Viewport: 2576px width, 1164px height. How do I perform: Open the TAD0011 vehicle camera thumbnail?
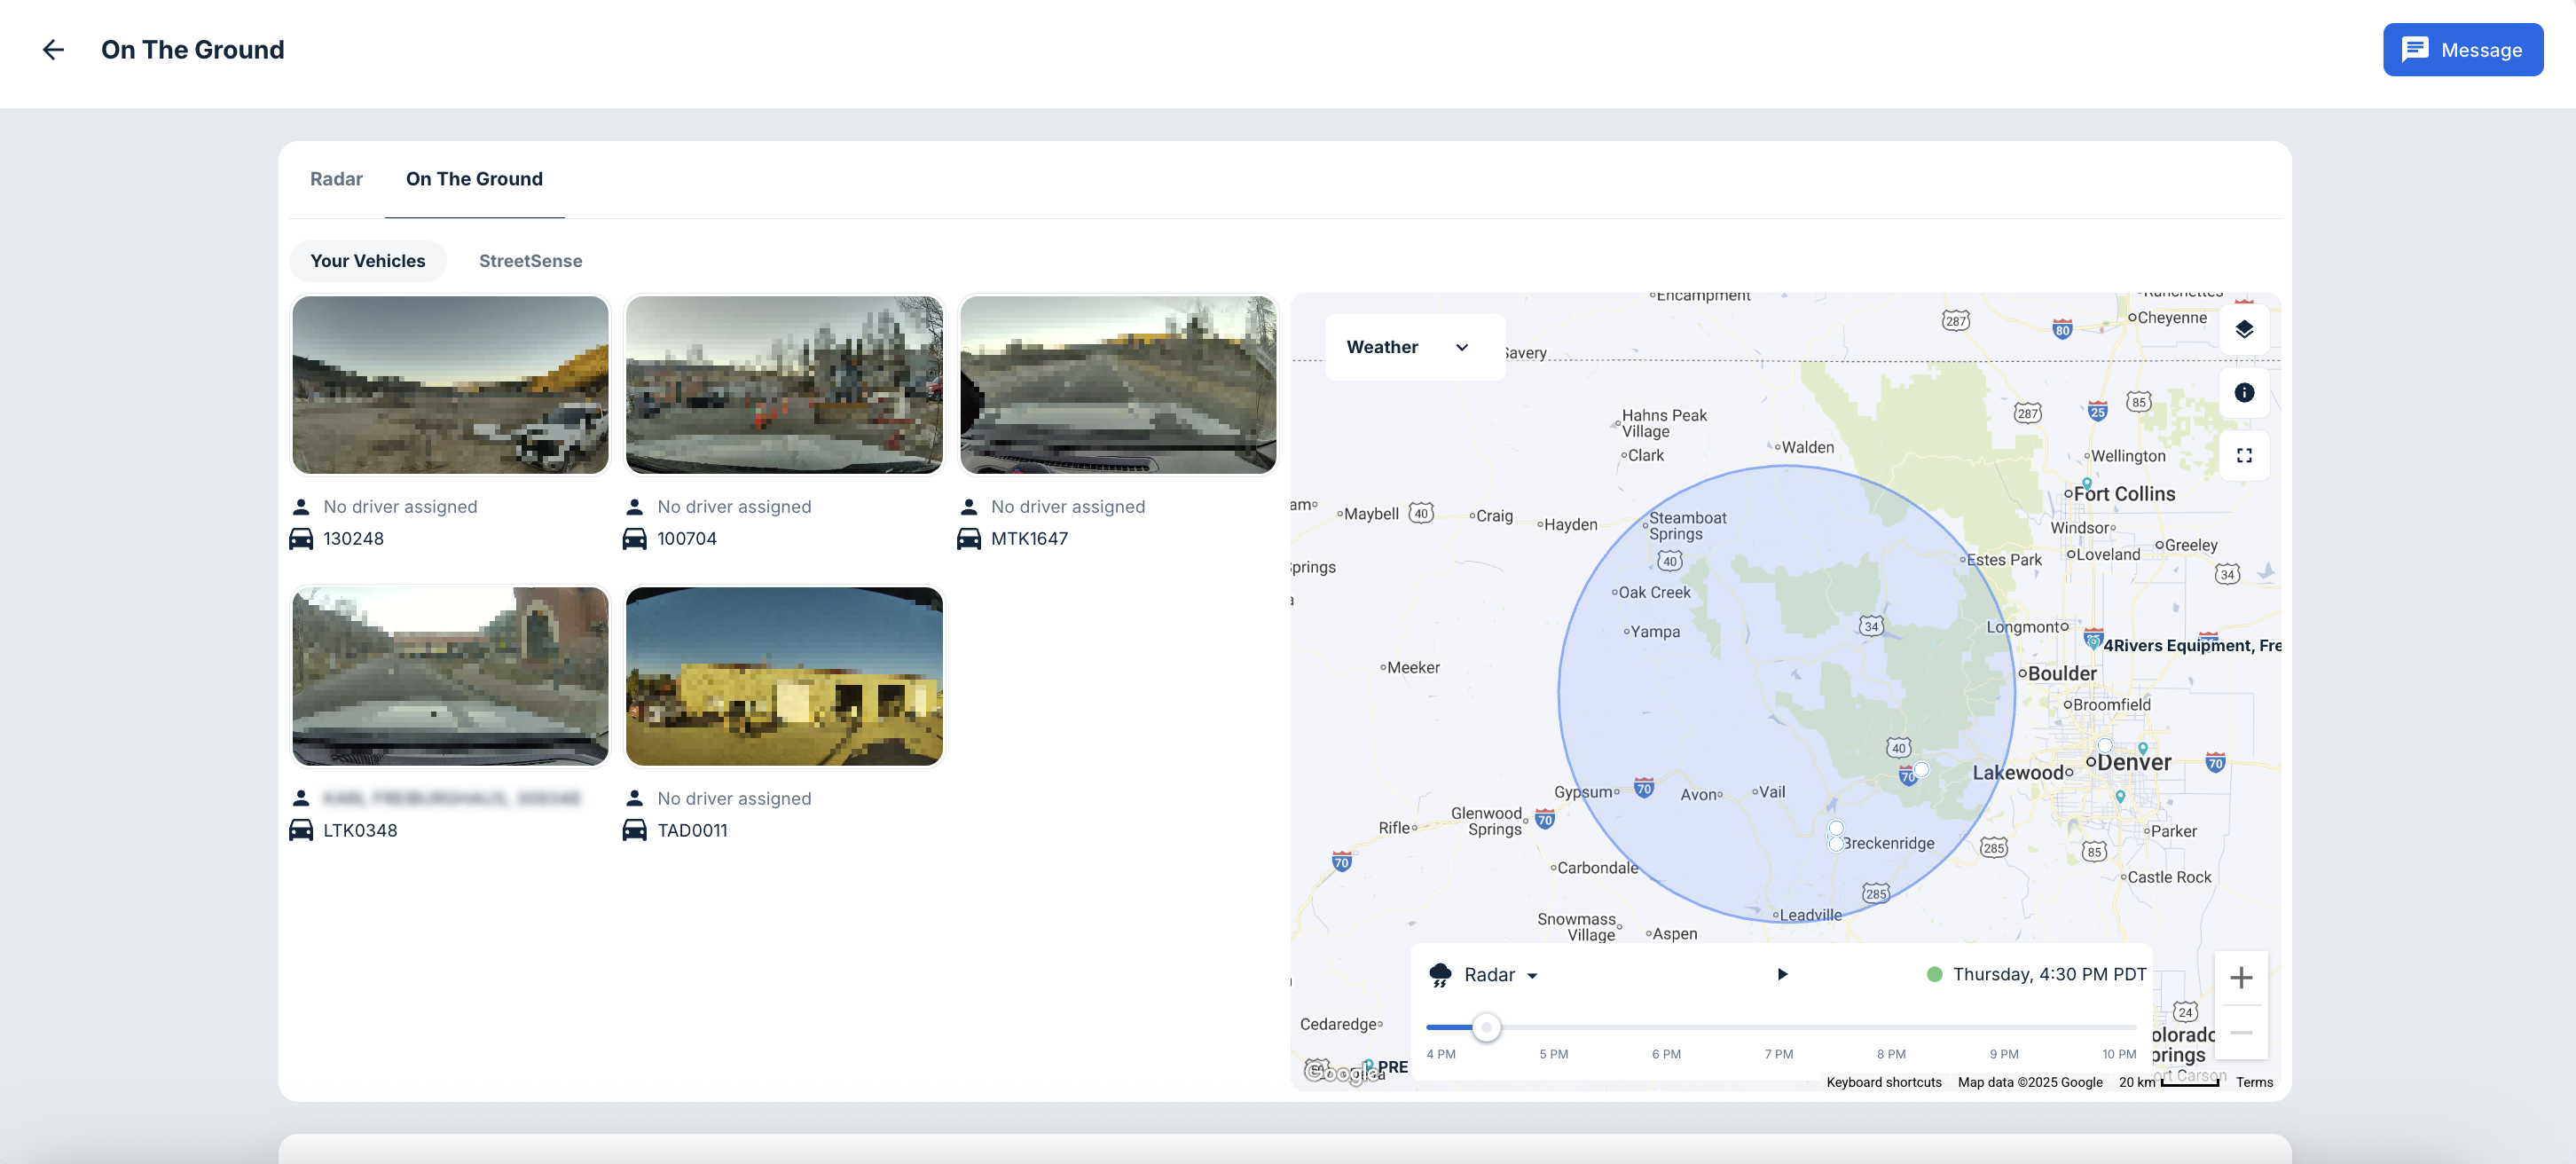783,676
